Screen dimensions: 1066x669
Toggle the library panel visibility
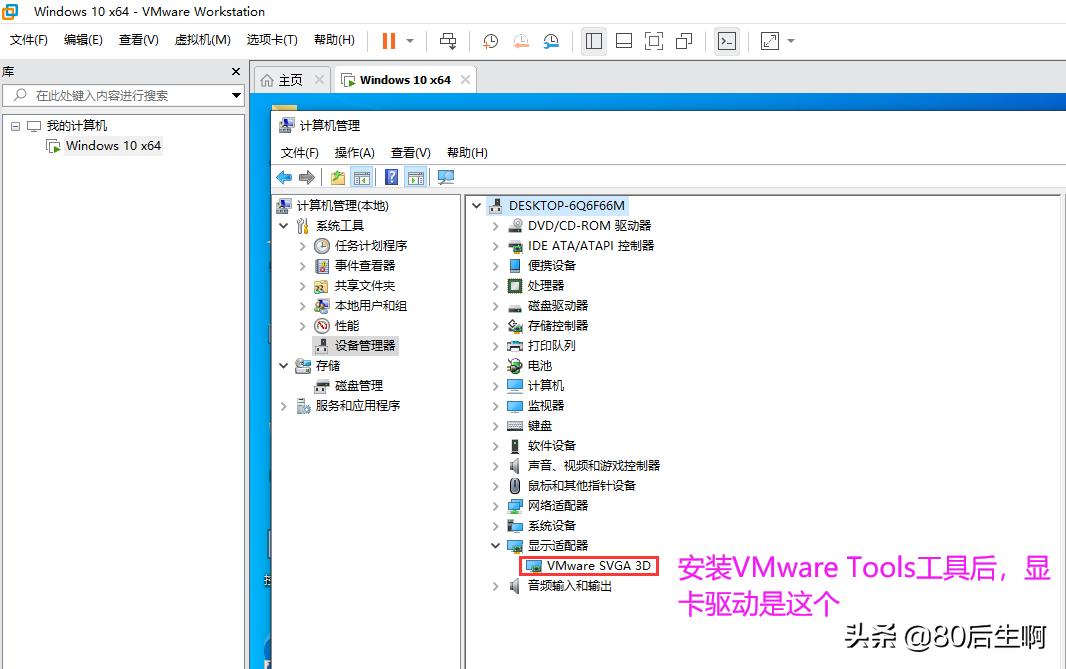(x=593, y=41)
